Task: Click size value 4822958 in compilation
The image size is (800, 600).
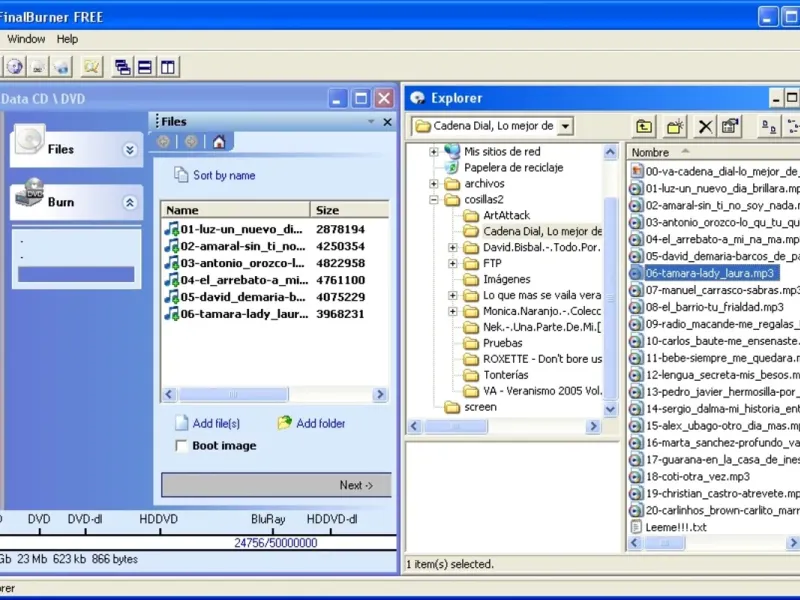Action: pyautogui.click(x=340, y=263)
